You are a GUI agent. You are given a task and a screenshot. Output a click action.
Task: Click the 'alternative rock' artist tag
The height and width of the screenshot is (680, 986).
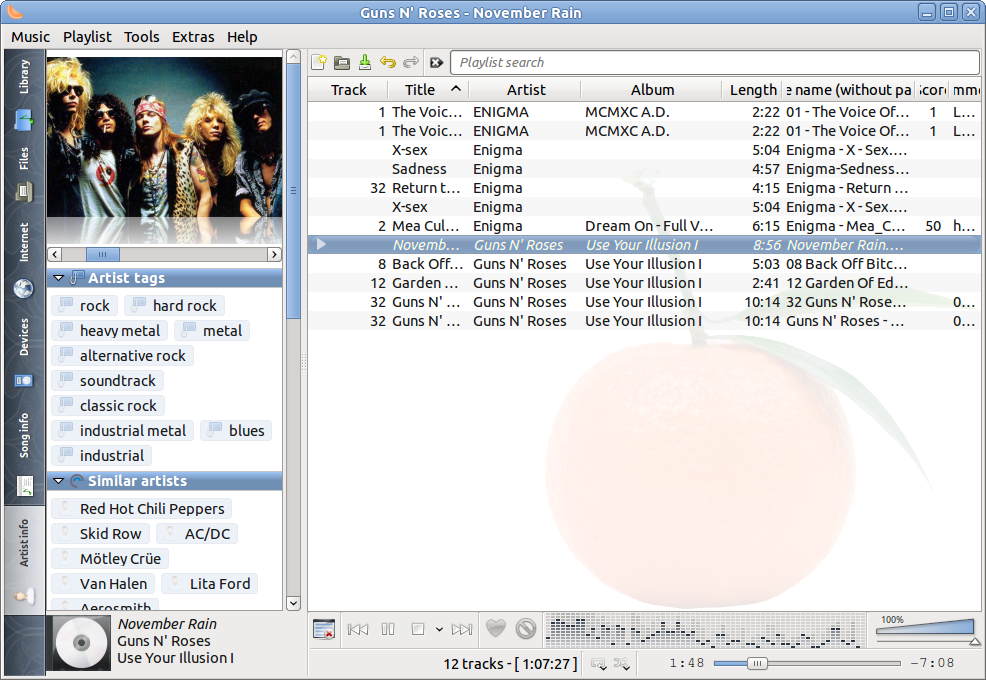122,356
